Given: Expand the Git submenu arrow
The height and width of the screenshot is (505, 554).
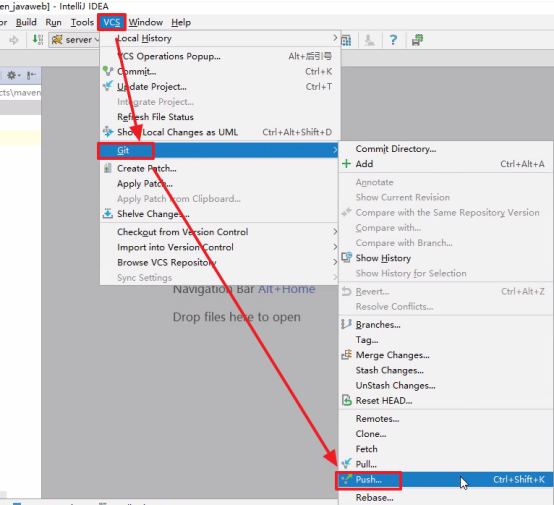Looking at the screenshot, I should (x=335, y=150).
